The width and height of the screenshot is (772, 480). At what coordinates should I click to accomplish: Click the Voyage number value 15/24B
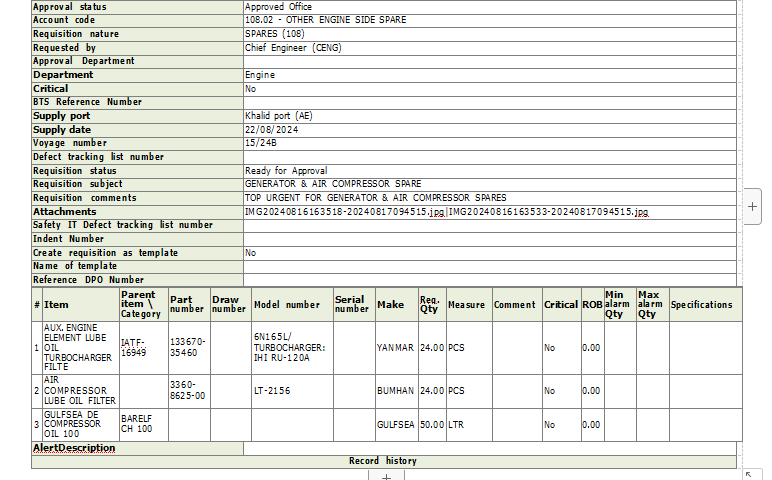tap(261, 143)
